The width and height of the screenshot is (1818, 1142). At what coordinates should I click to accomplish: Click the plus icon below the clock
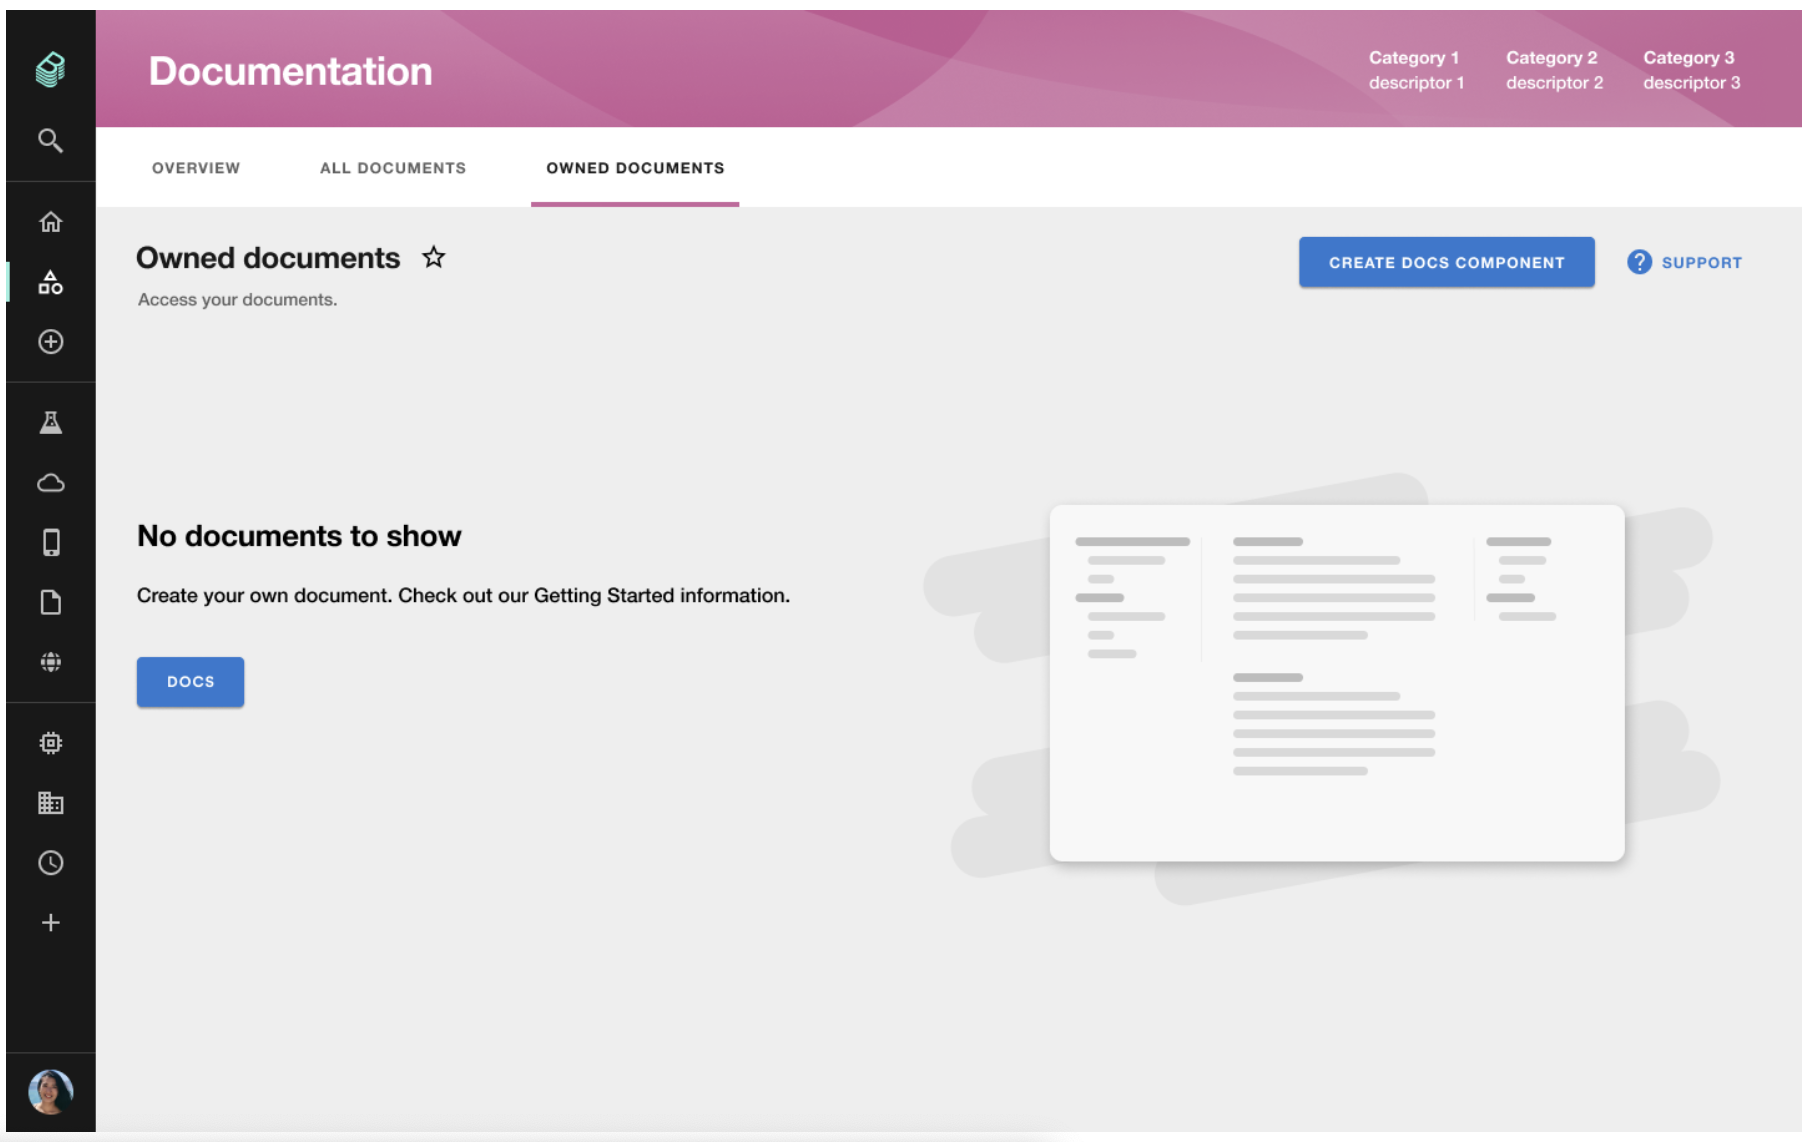50,922
